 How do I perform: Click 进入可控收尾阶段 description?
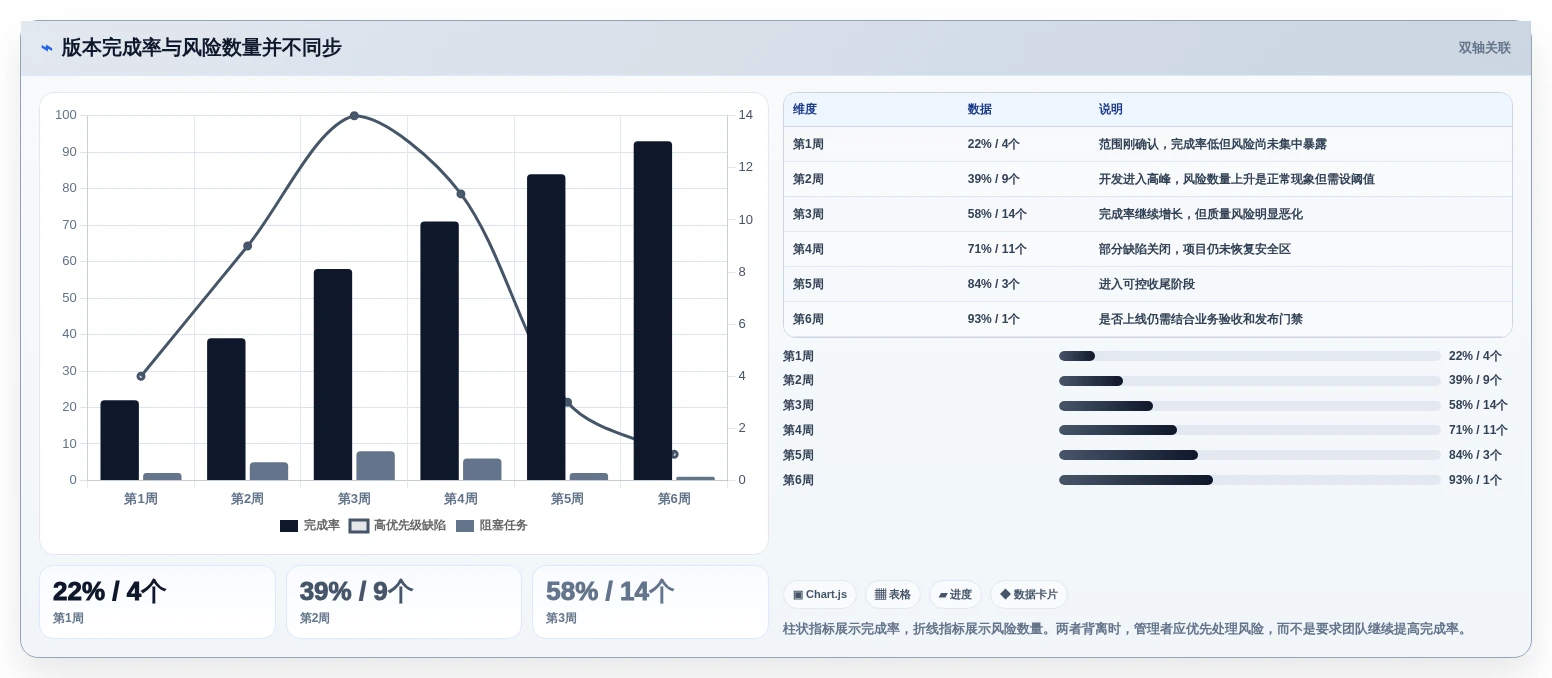point(1147,284)
